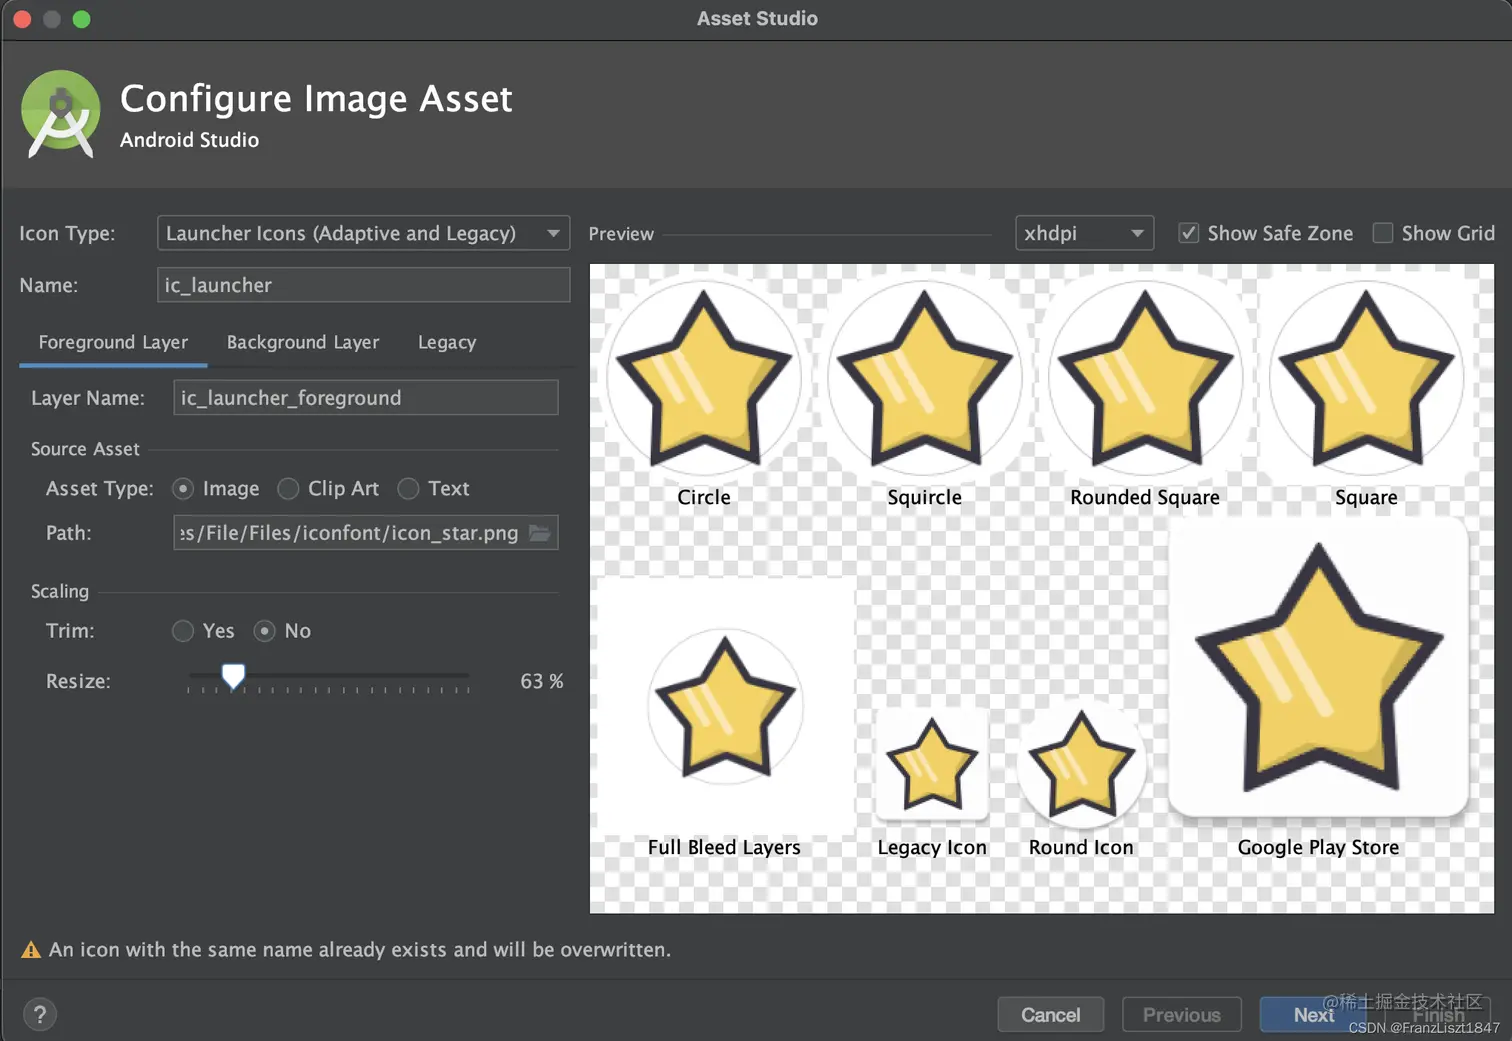Click the Scaling section label
Image resolution: width=1512 pixels, height=1041 pixels.
[x=60, y=591]
